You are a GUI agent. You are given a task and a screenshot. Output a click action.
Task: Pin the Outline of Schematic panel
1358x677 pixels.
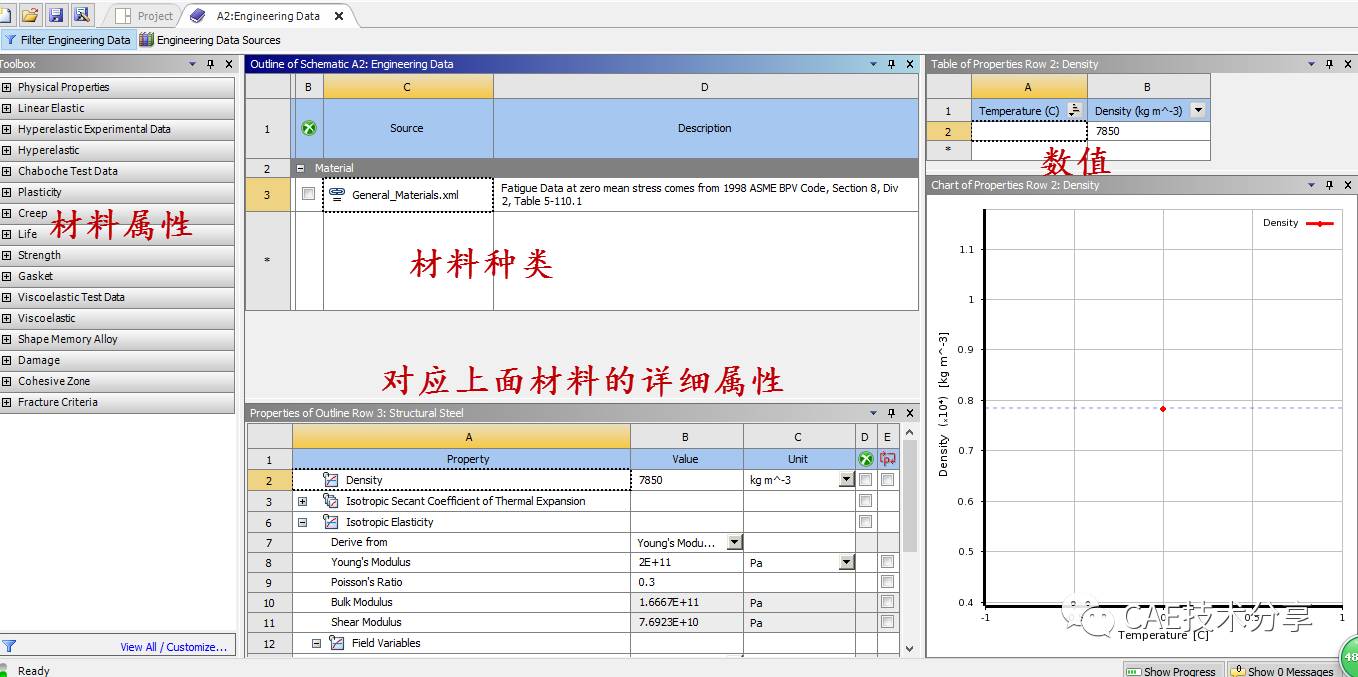(x=891, y=64)
